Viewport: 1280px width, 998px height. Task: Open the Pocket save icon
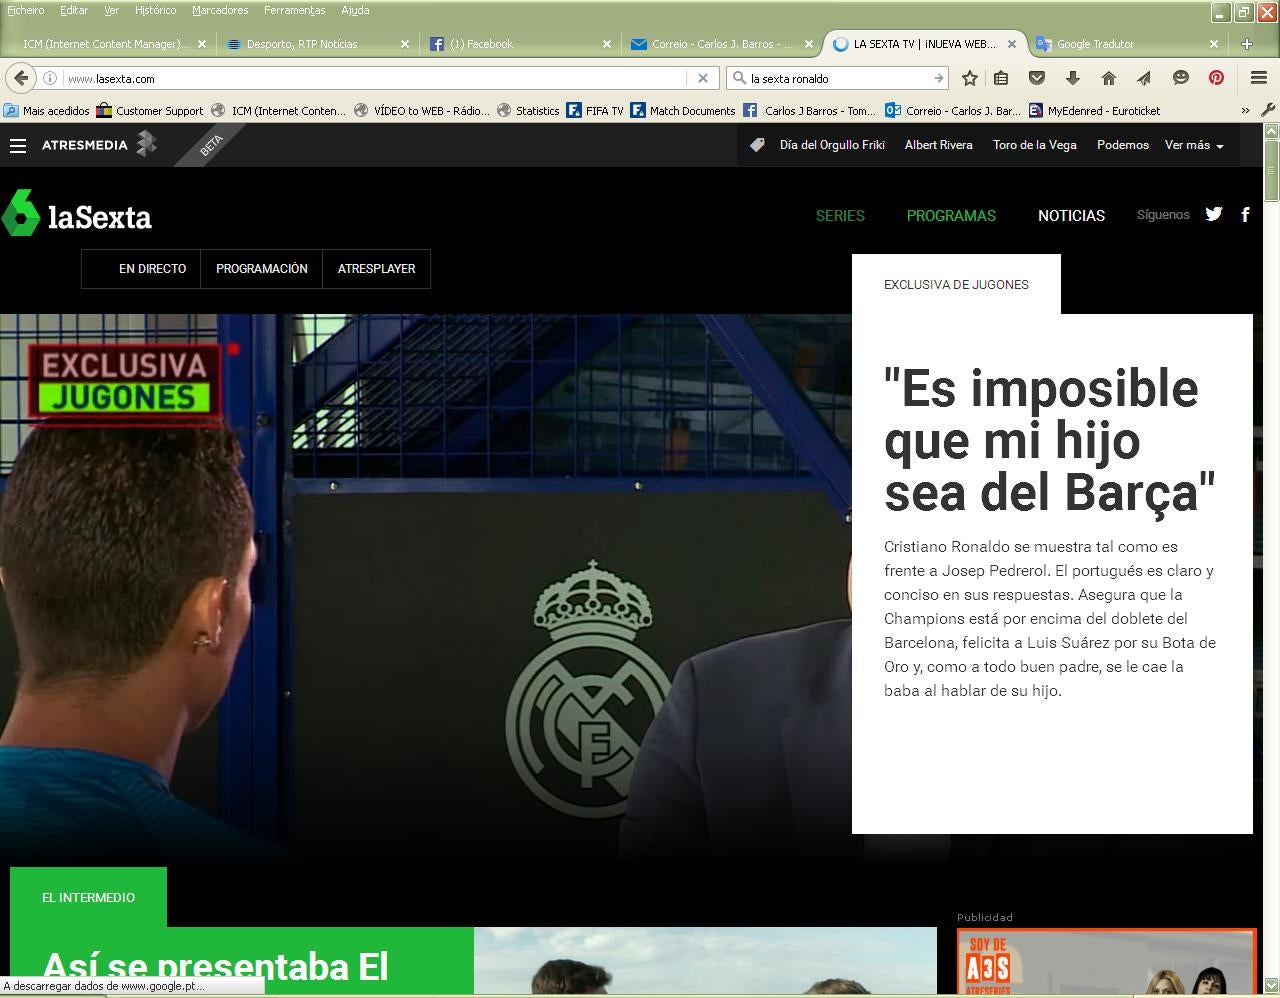(x=1037, y=78)
